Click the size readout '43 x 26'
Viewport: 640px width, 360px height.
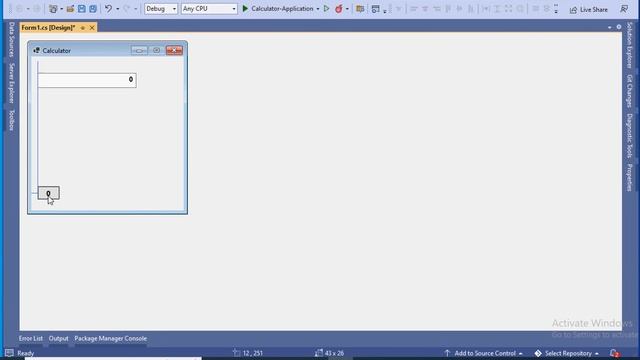tap(330, 353)
